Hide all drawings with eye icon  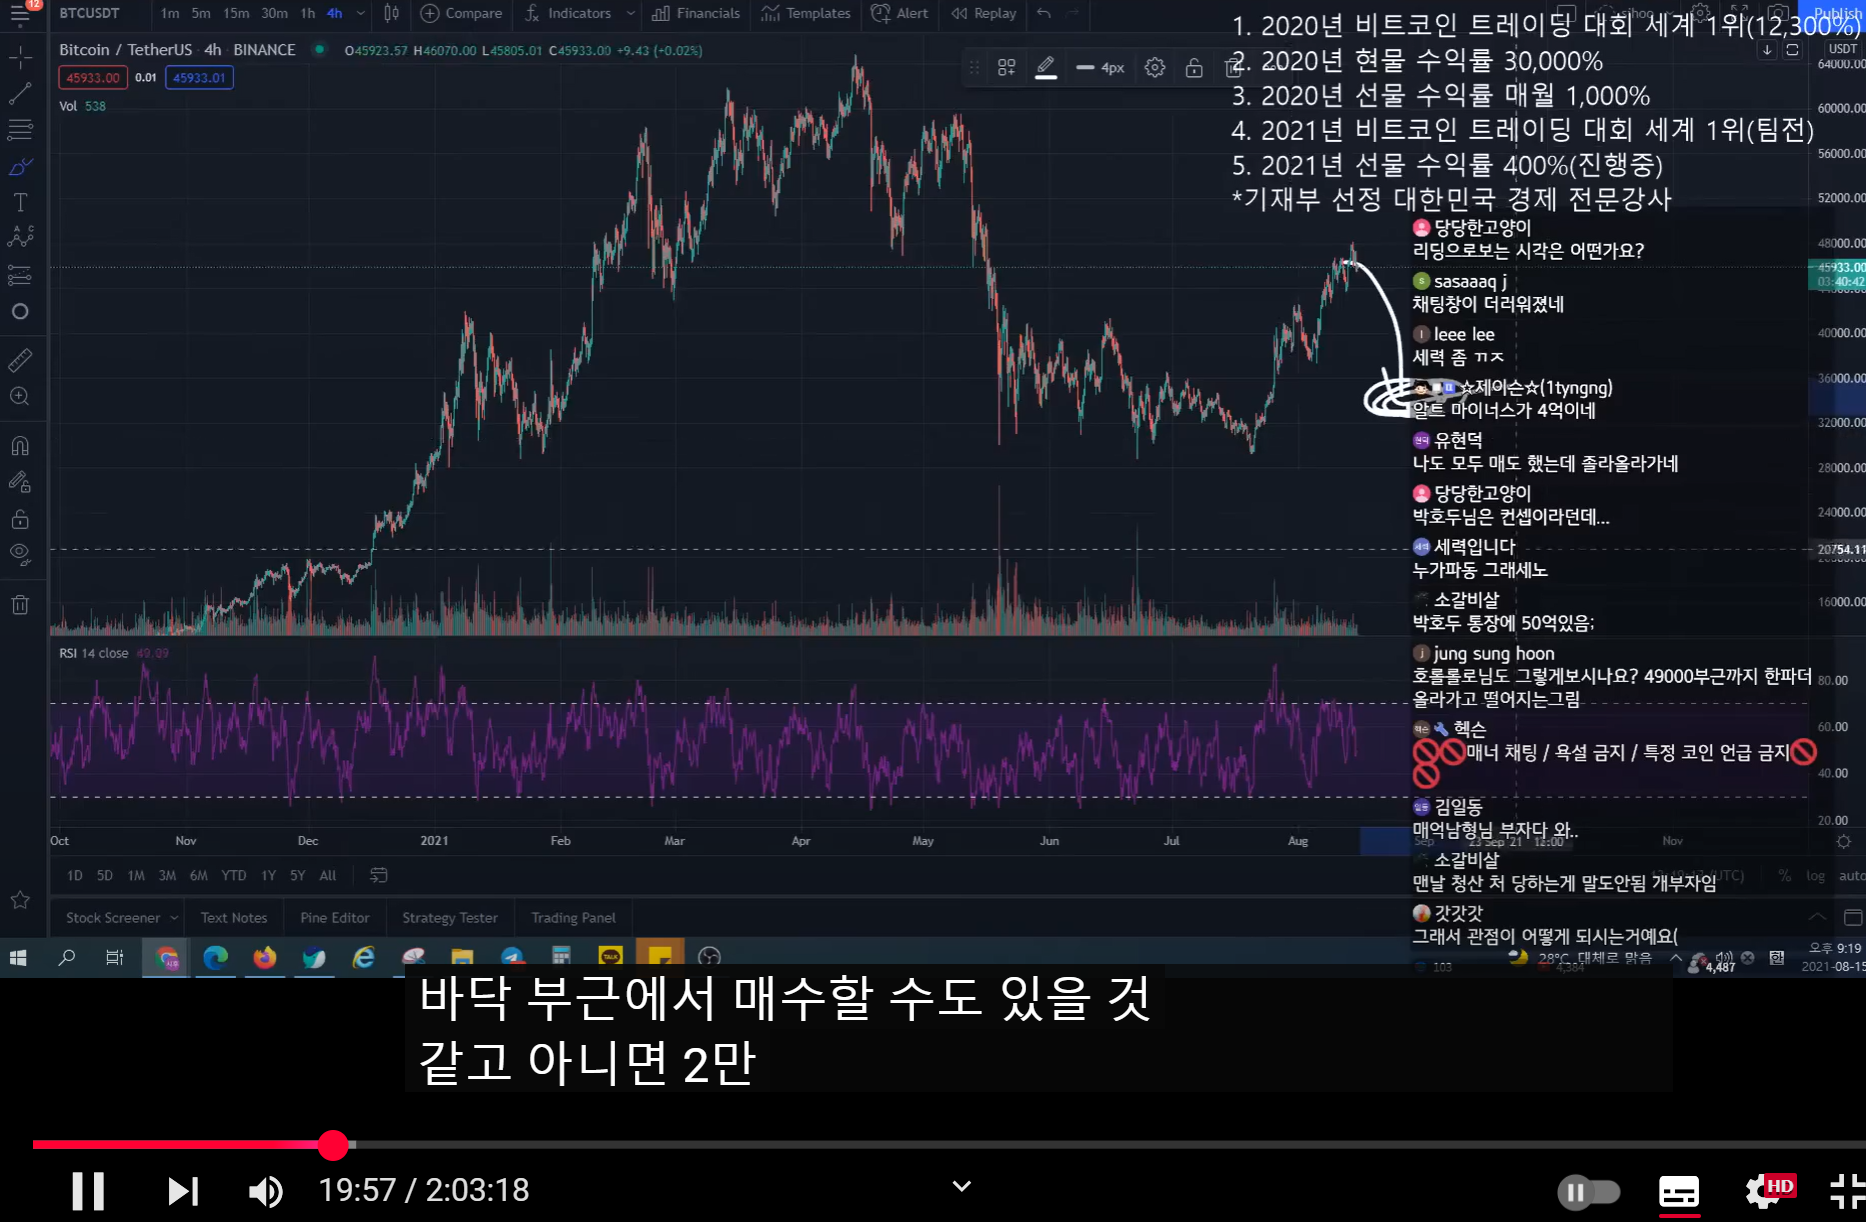pyautogui.click(x=20, y=555)
